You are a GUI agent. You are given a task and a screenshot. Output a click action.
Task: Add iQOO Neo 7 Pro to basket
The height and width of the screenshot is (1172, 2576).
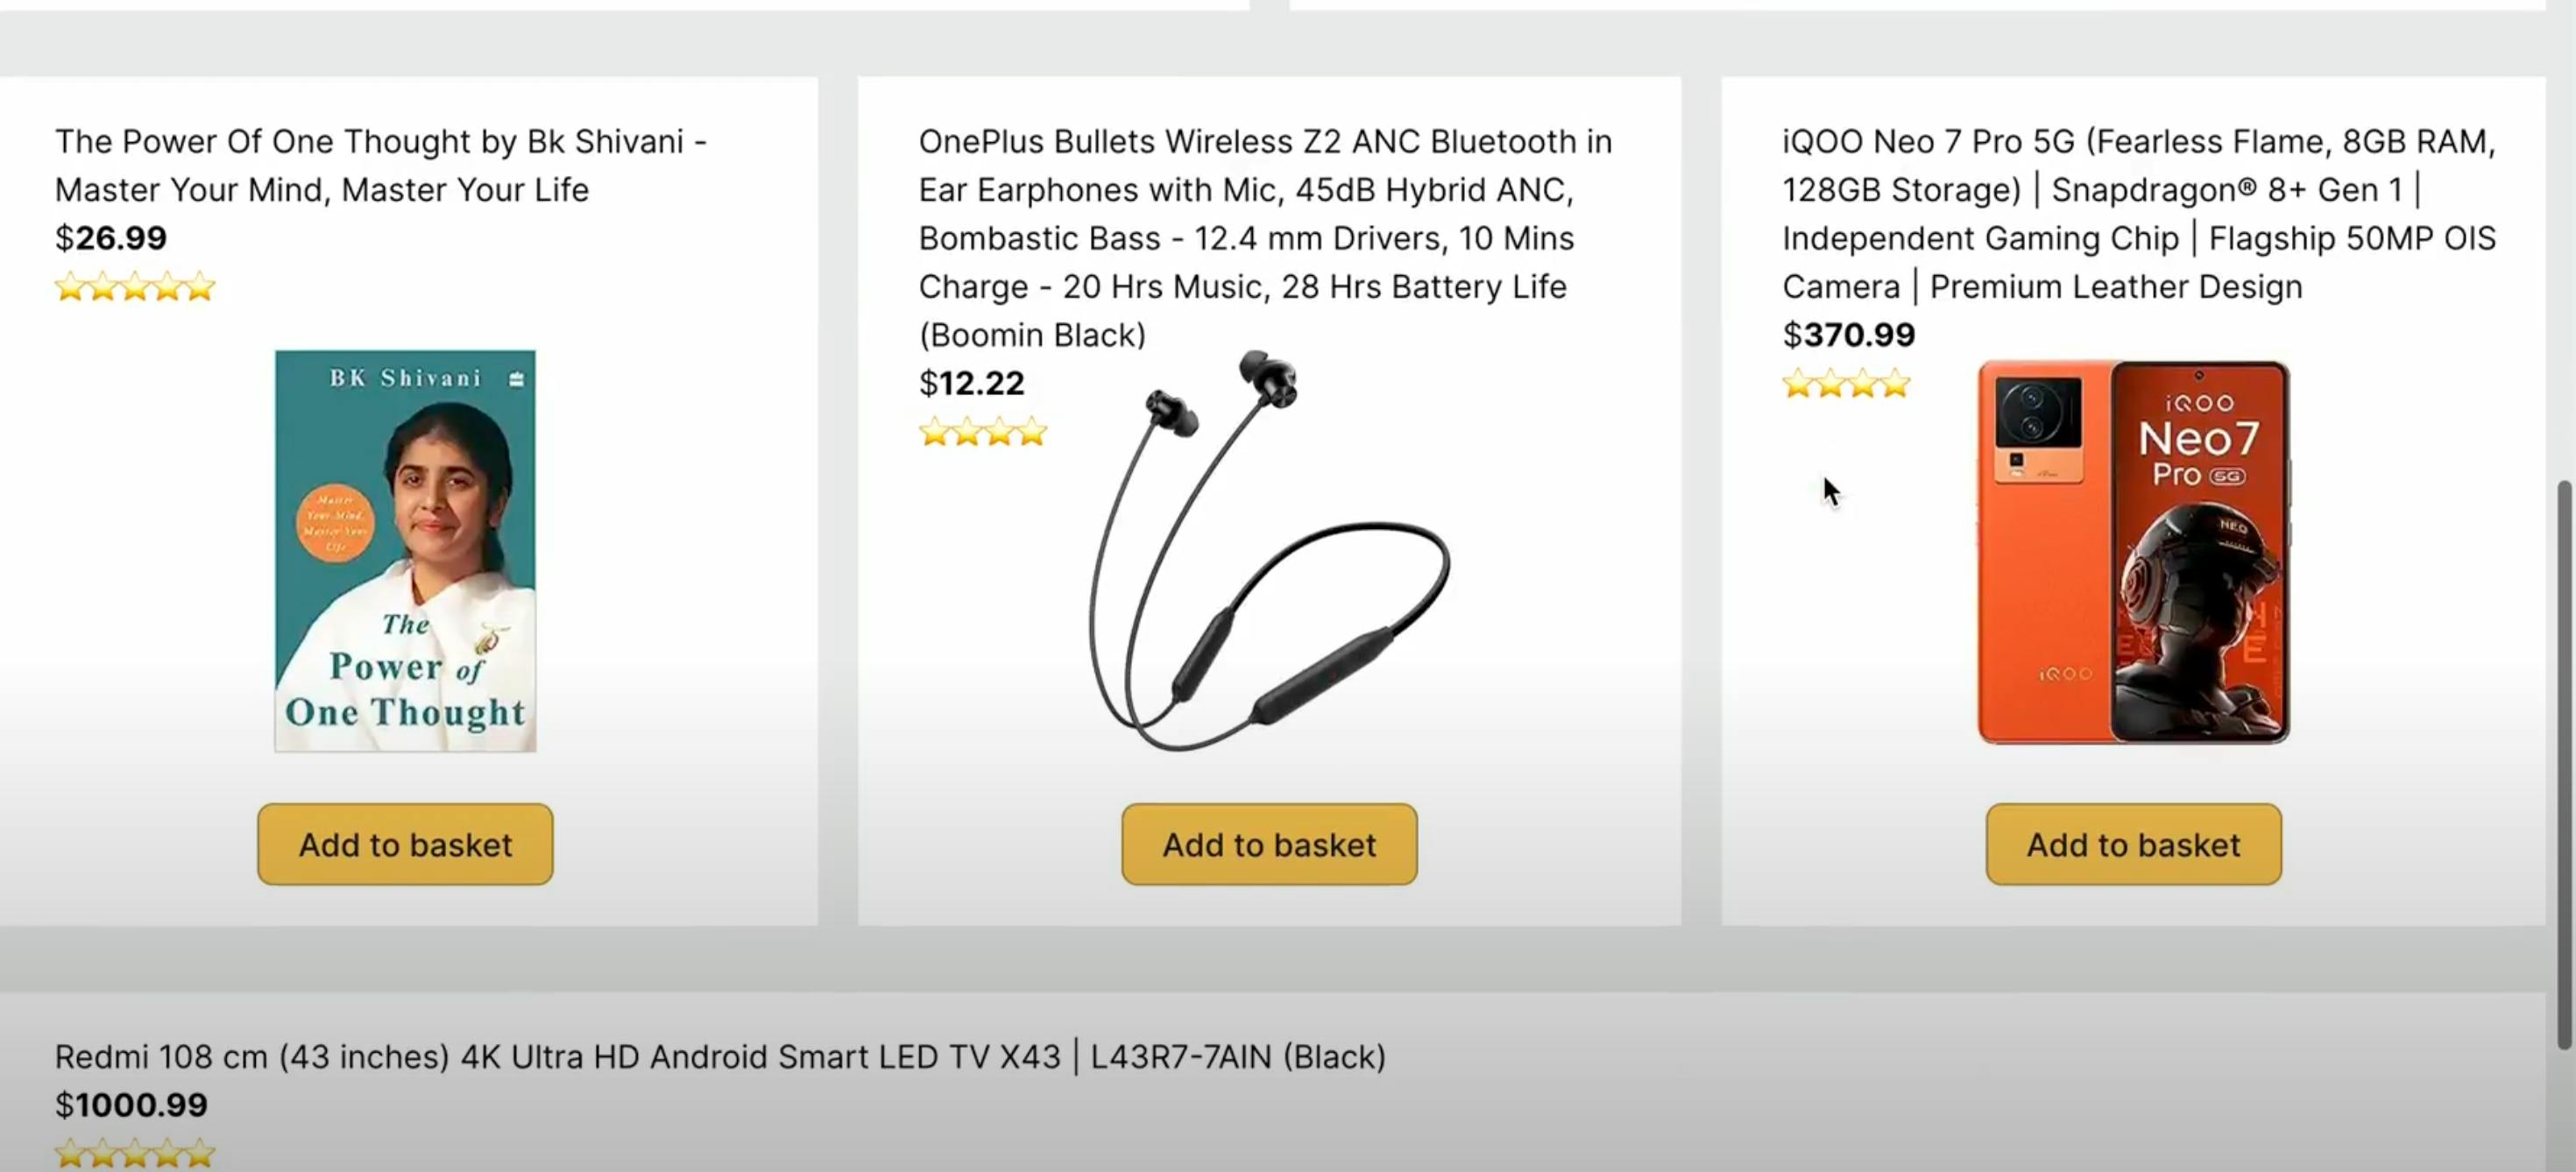click(2133, 844)
